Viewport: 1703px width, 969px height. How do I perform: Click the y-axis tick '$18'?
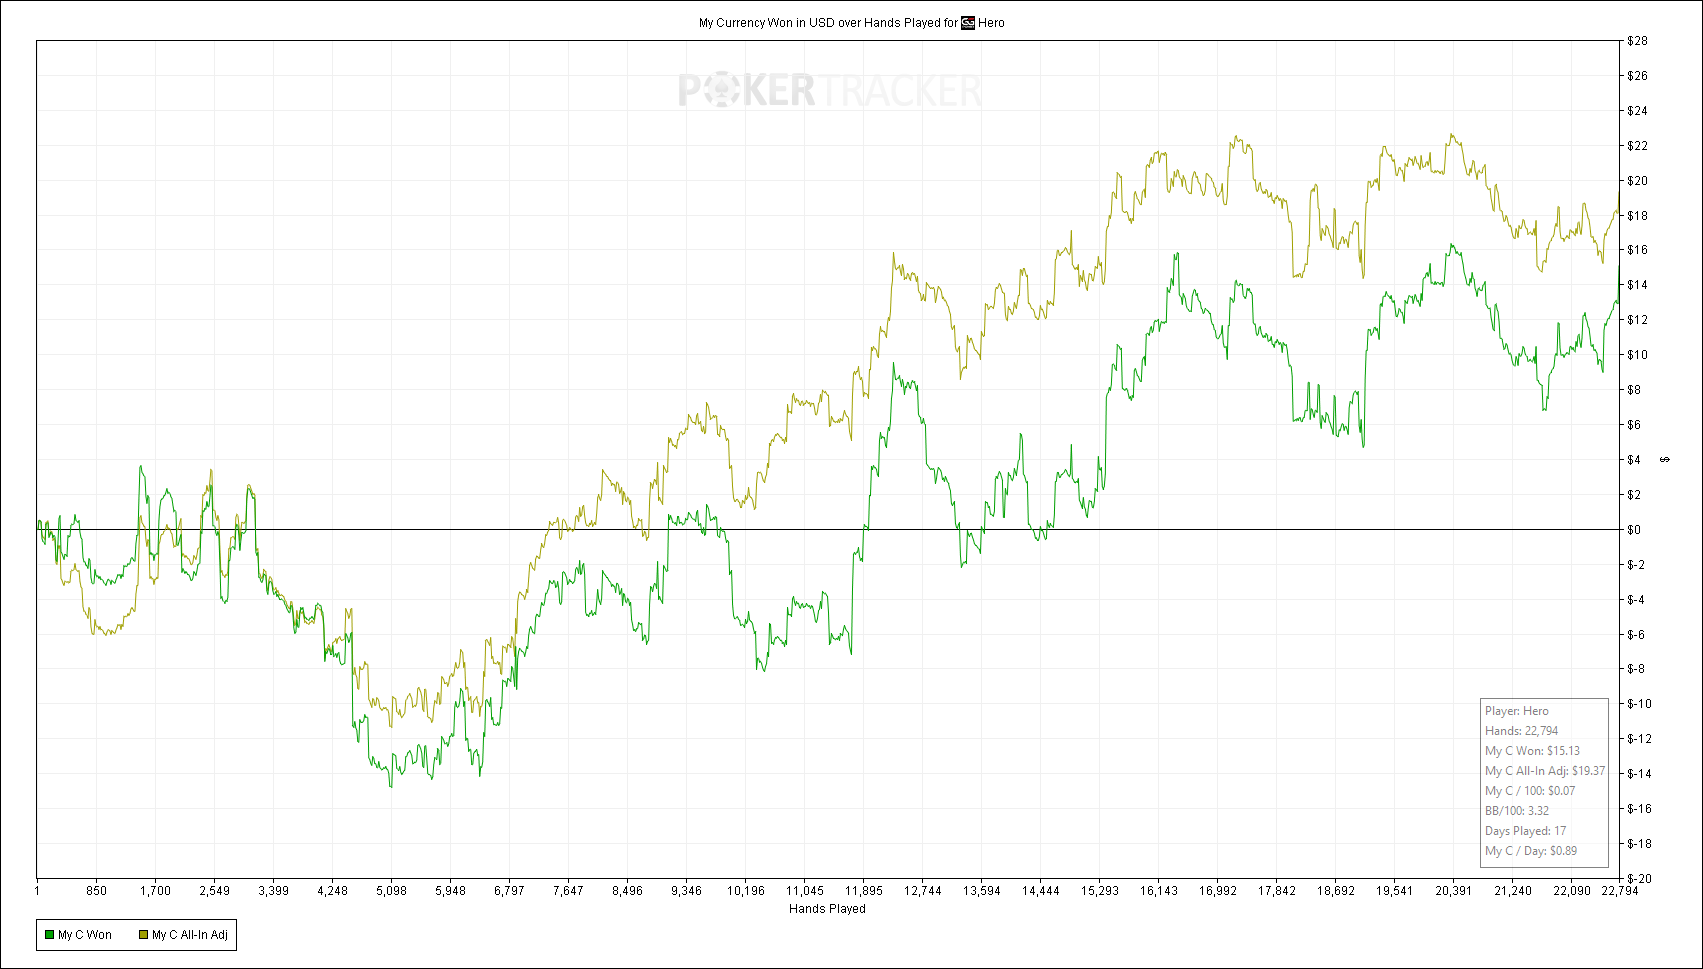point(1637,216)
